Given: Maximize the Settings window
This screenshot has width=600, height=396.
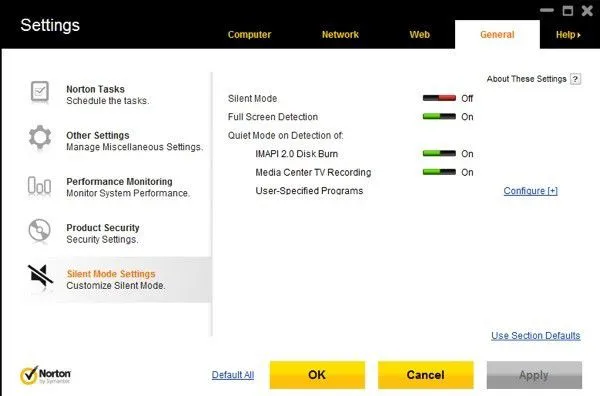Looking at the screenshot, I should (x=568, y=11).
